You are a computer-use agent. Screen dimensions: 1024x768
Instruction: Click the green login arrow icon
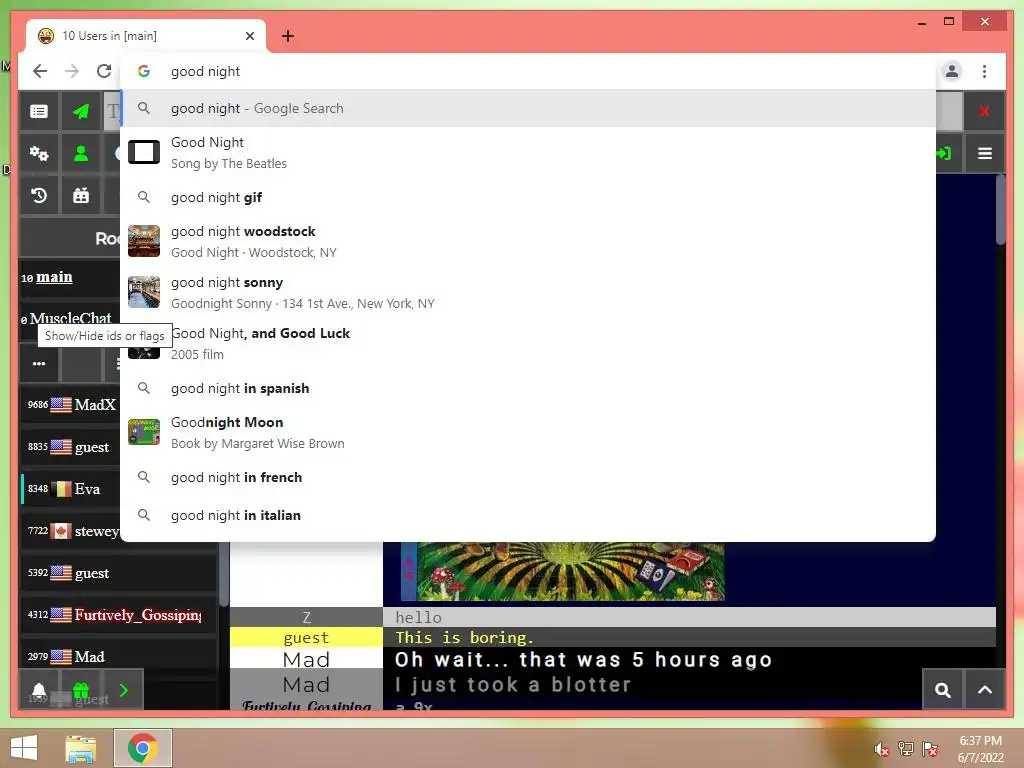pyautogui.click(x=944, y=153)
